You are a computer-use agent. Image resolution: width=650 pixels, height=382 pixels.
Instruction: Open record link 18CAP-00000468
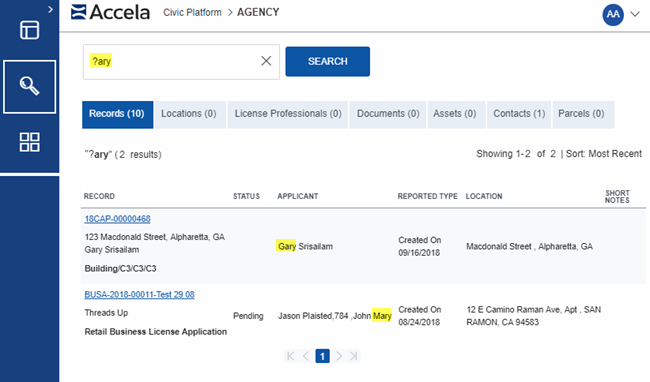tap(117, 219)
